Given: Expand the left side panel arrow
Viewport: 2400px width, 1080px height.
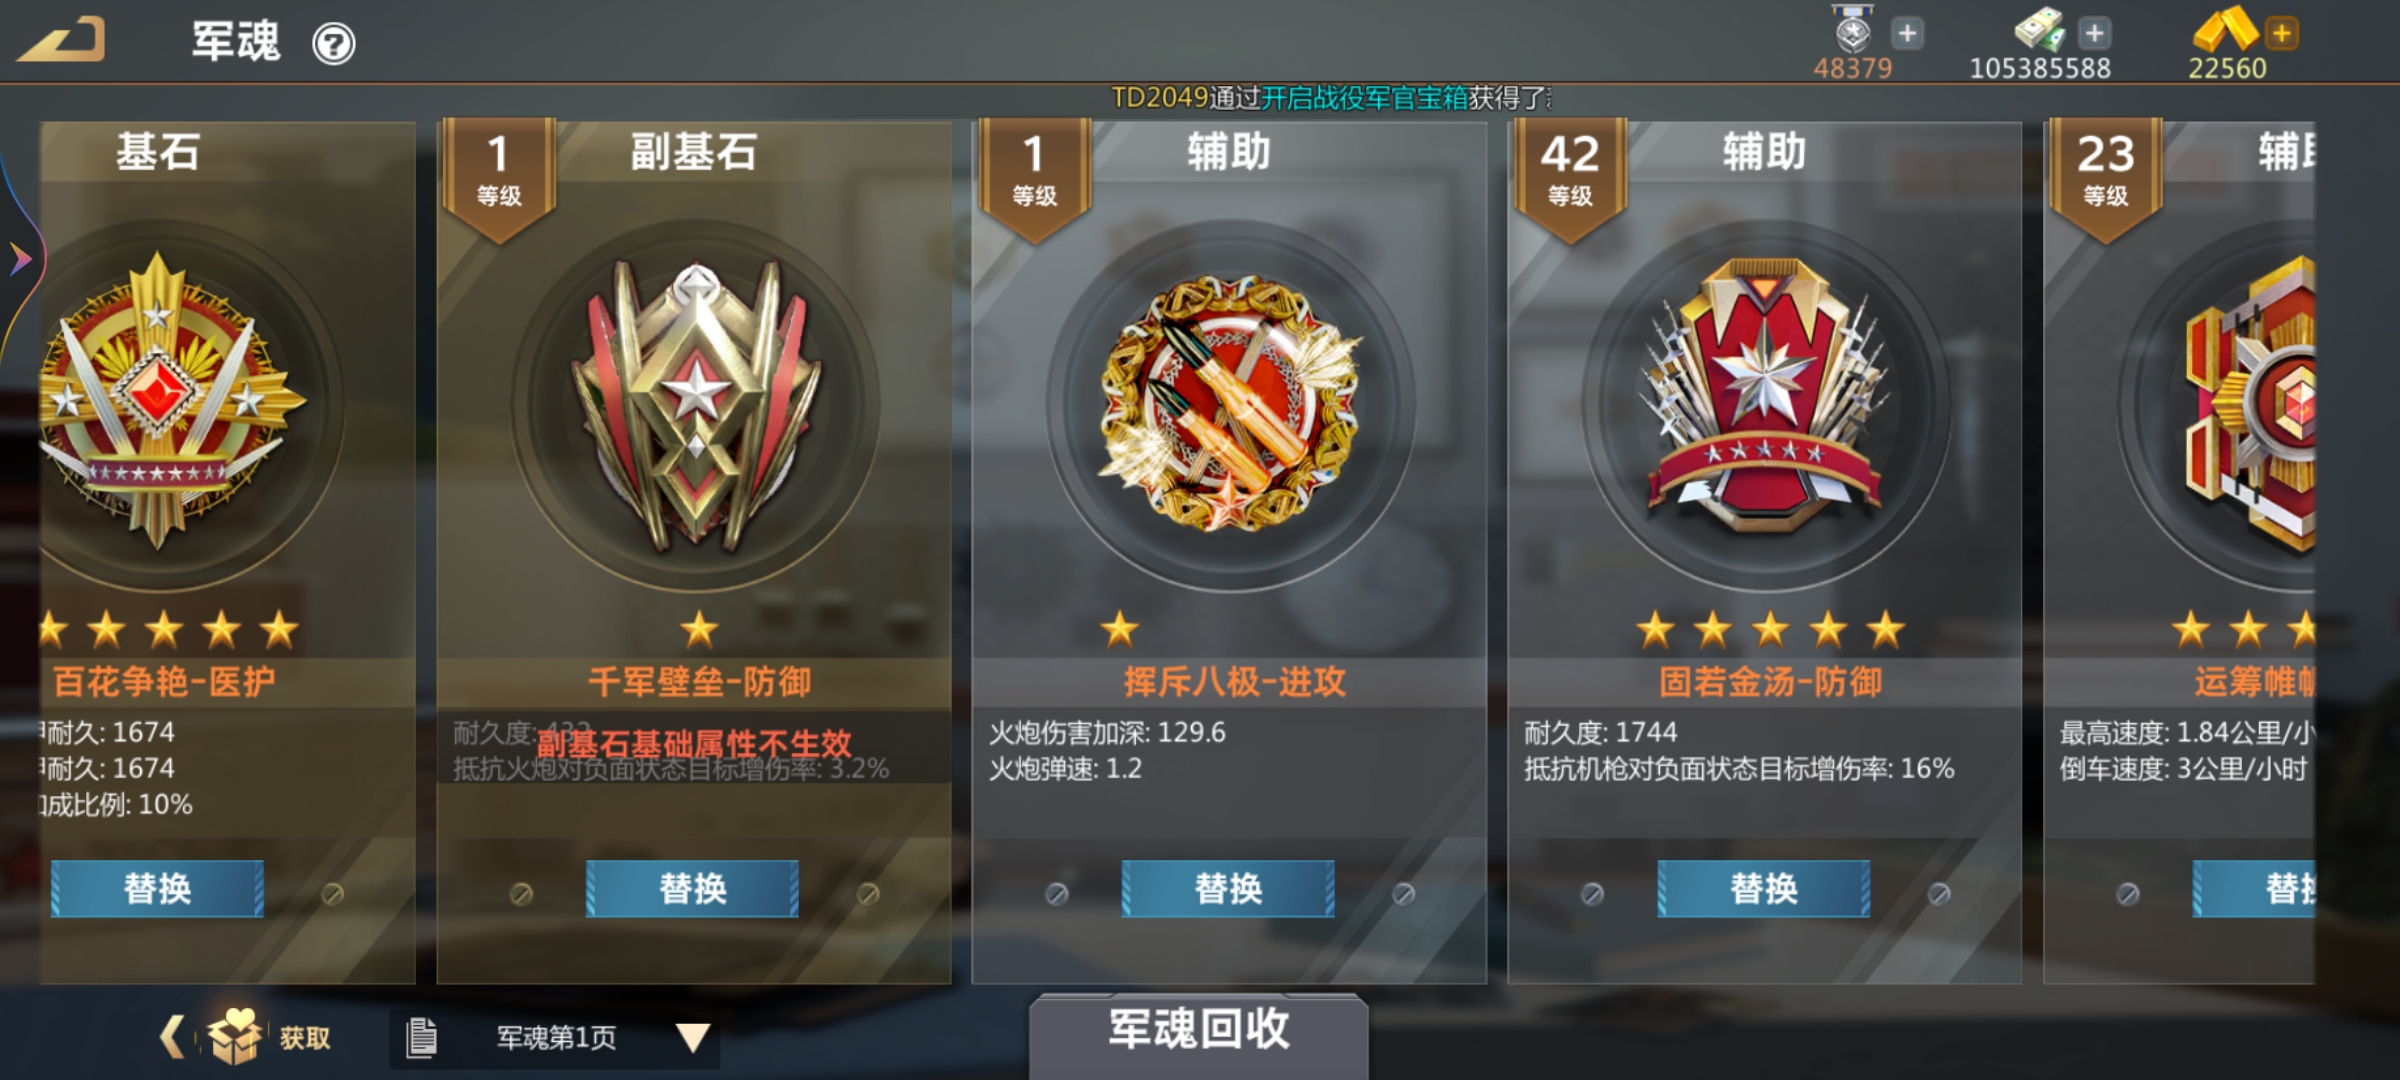Looking at the screenshot, I should [x=20, y=259].
